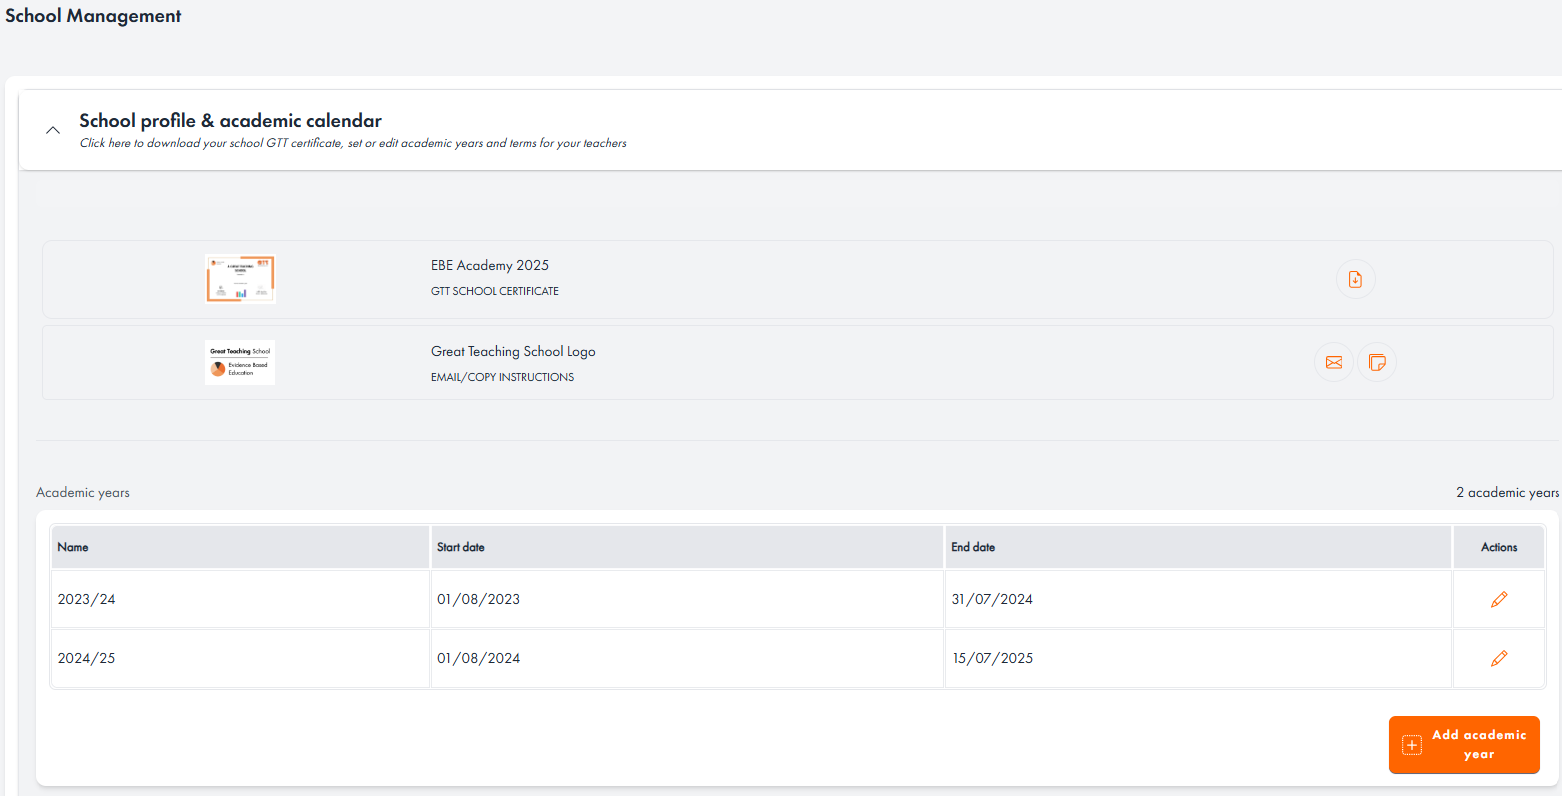
Task: Click the School Management page title
Action: click(93, 16)
